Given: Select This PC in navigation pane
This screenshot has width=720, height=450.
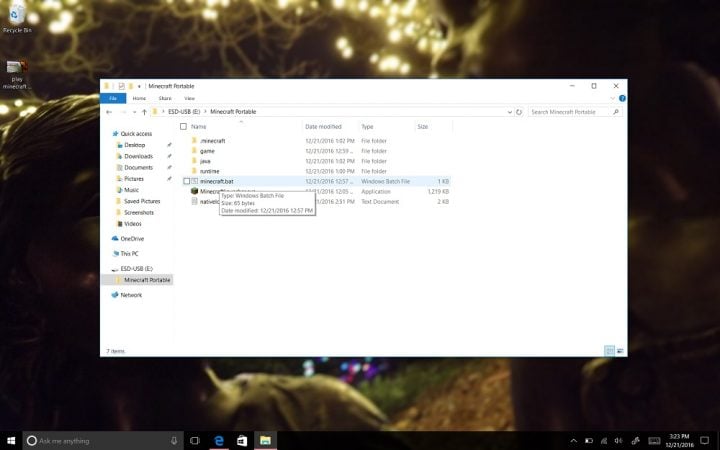Looking at the screenshot, I should tap(129, 253).
